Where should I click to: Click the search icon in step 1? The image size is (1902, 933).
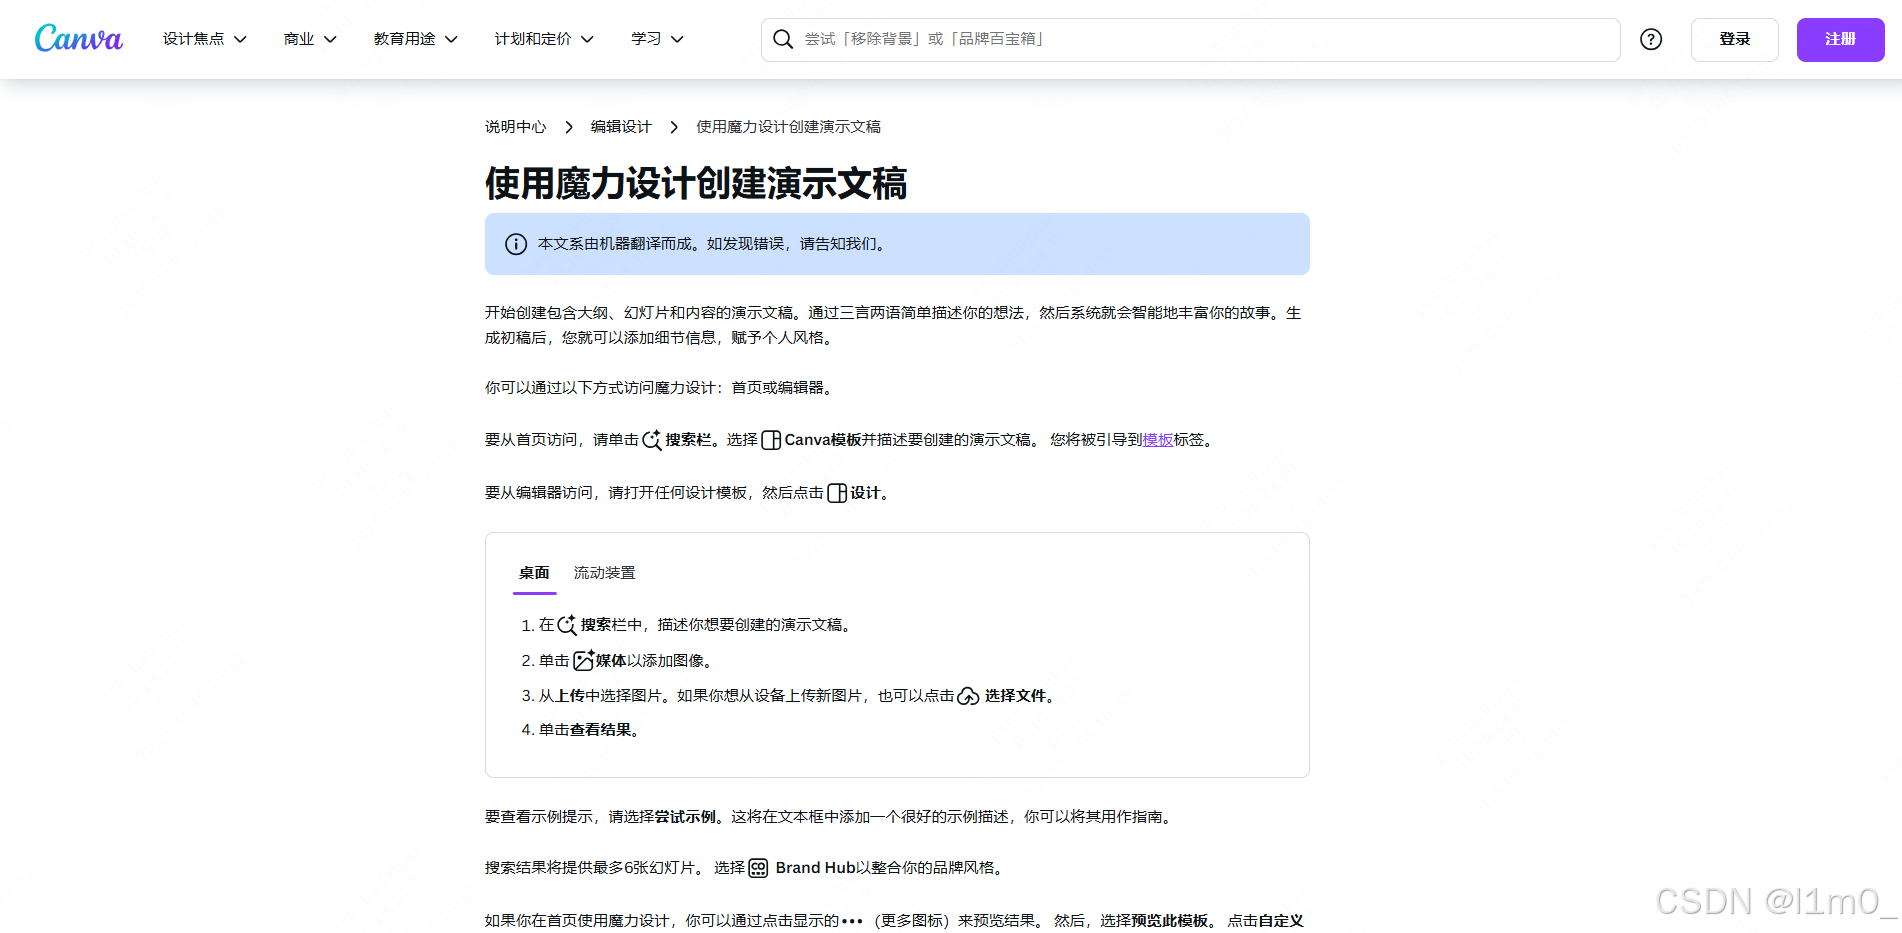tap(567, 625)
